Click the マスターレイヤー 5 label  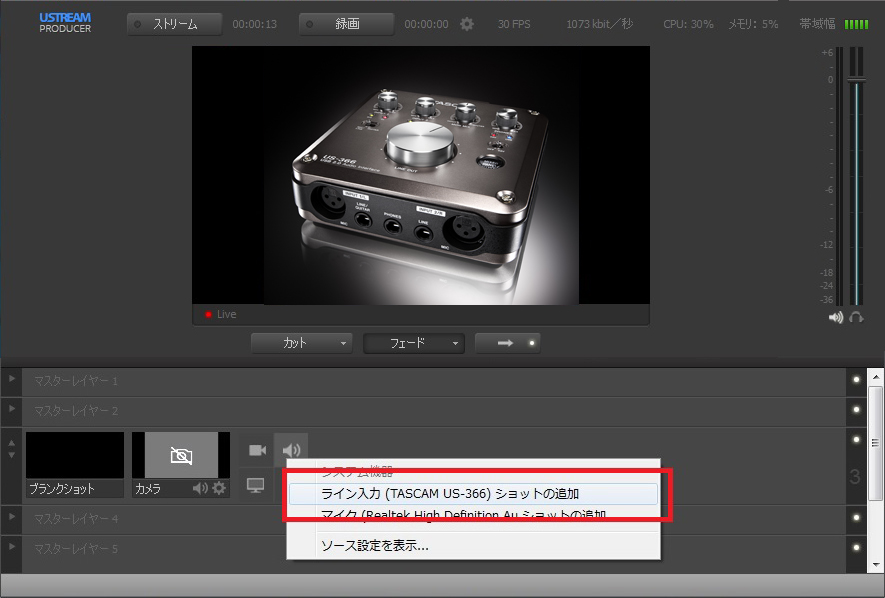tap(76, 548)
